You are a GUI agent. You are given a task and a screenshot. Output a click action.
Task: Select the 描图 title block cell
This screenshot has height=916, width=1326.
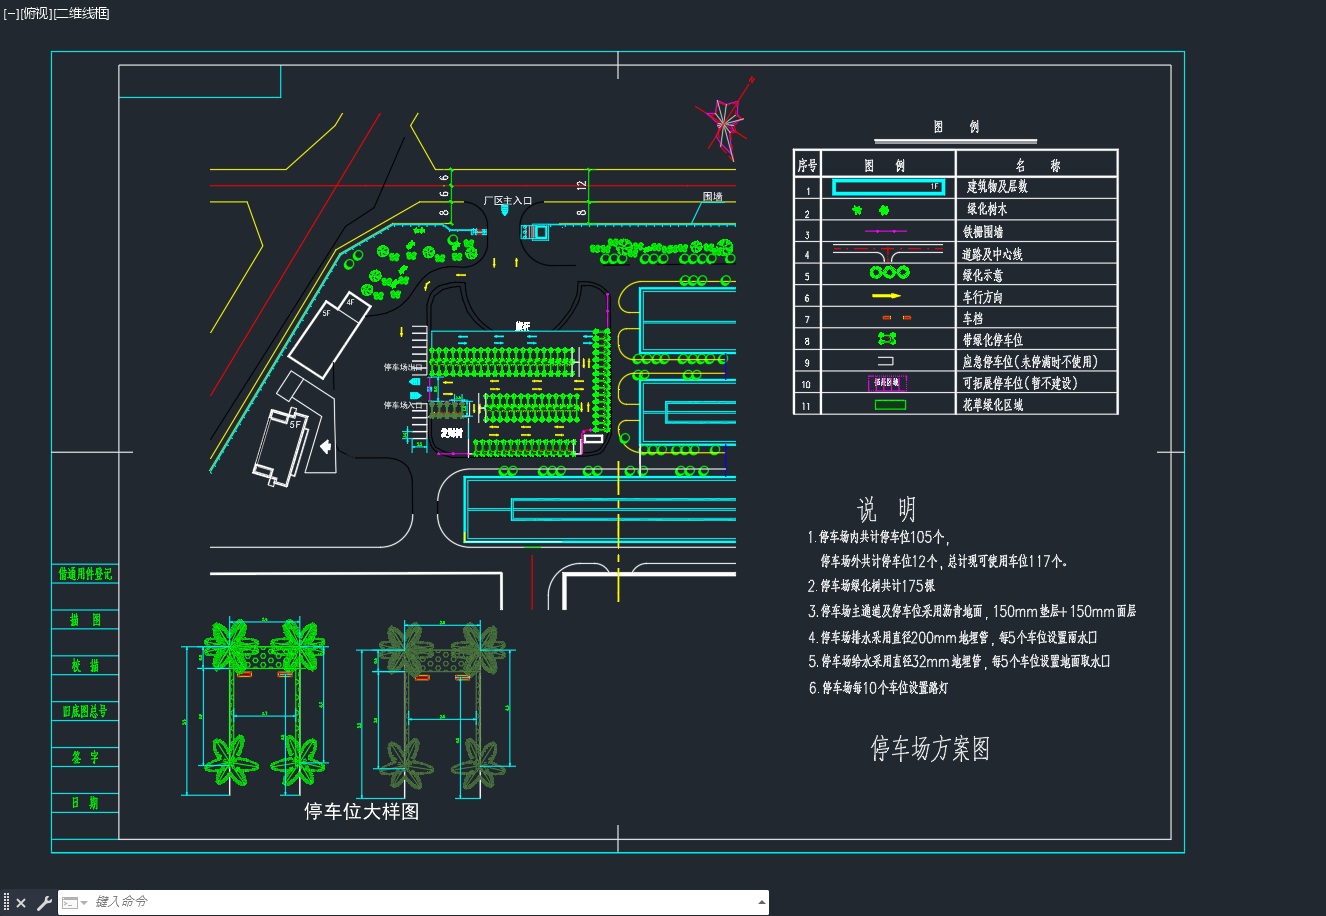[86, 620]
